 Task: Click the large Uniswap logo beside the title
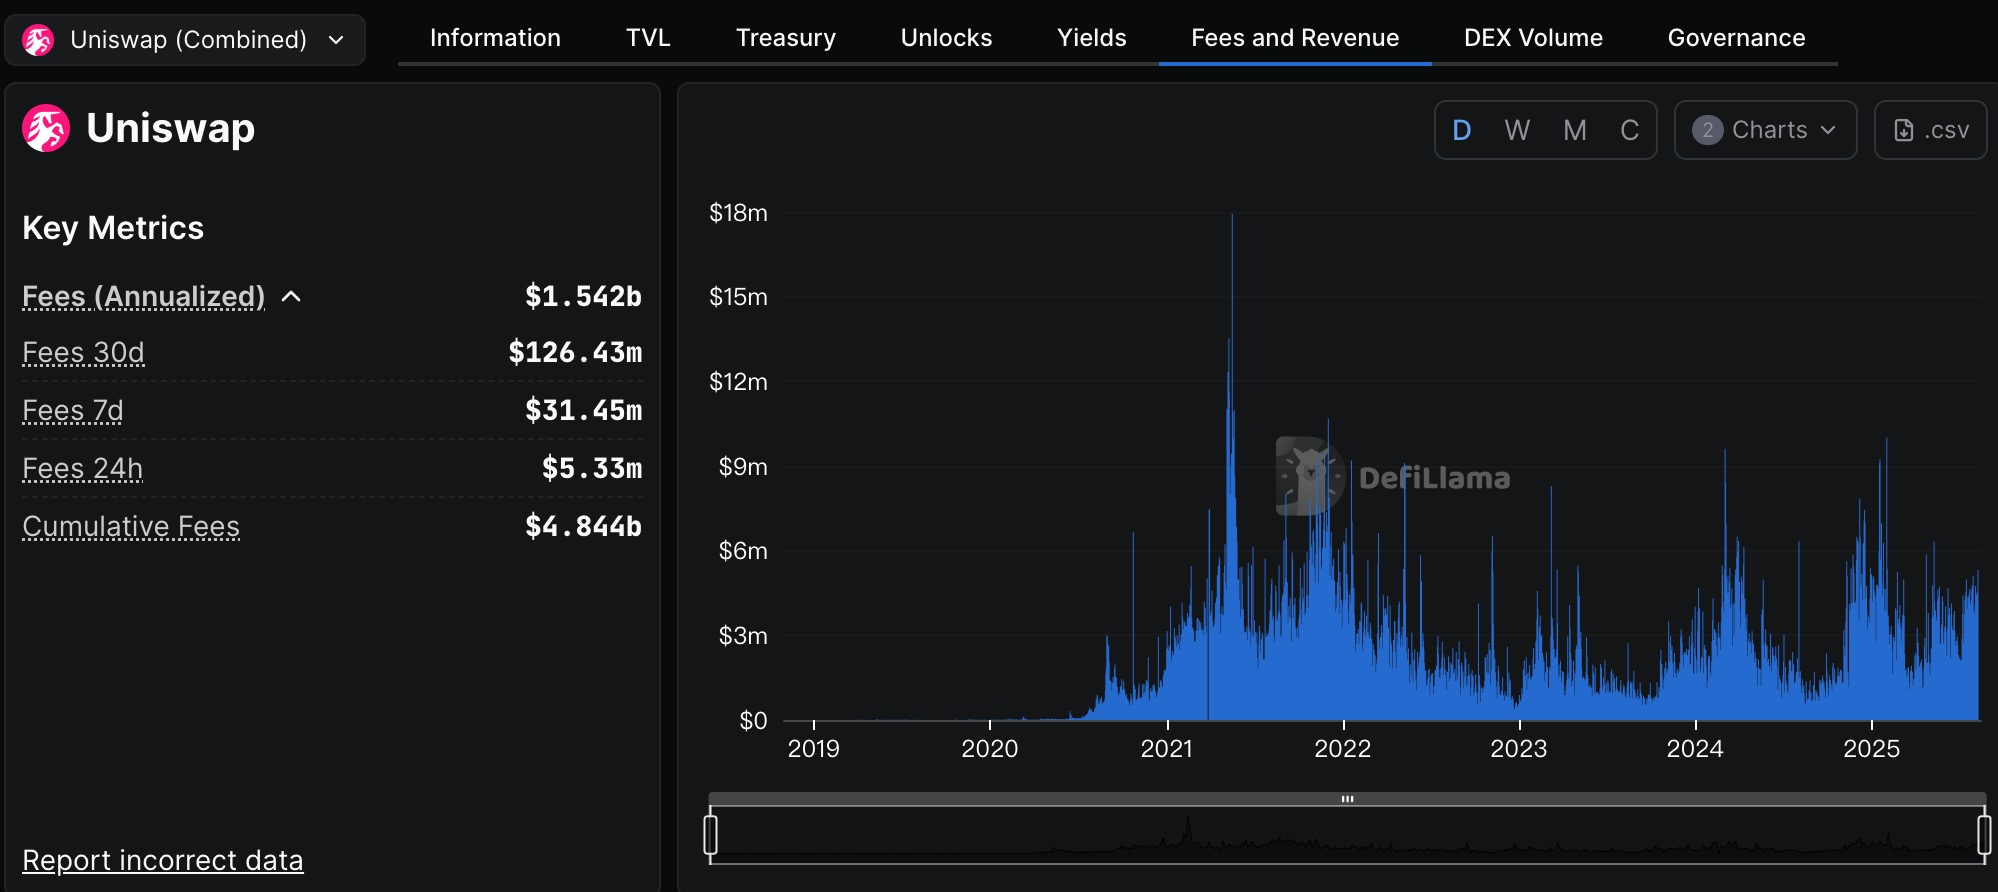[46, 128]
